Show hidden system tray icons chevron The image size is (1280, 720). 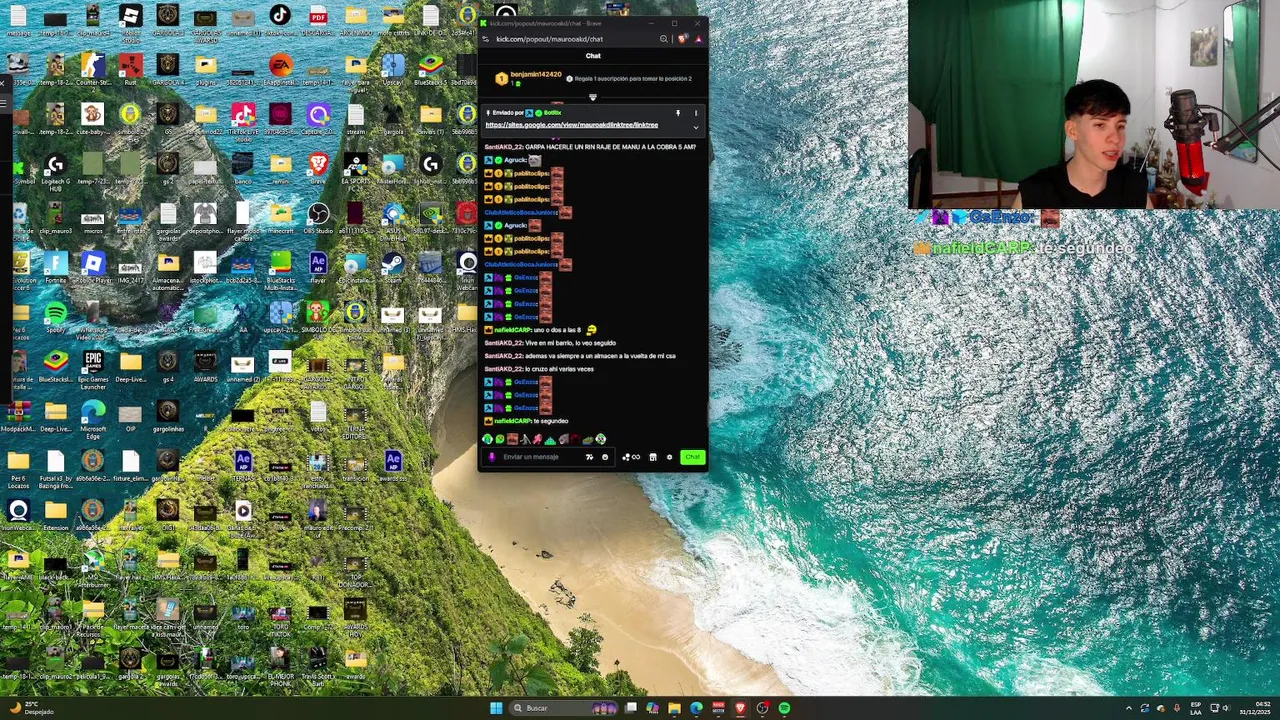click(x=1129, y=708)
